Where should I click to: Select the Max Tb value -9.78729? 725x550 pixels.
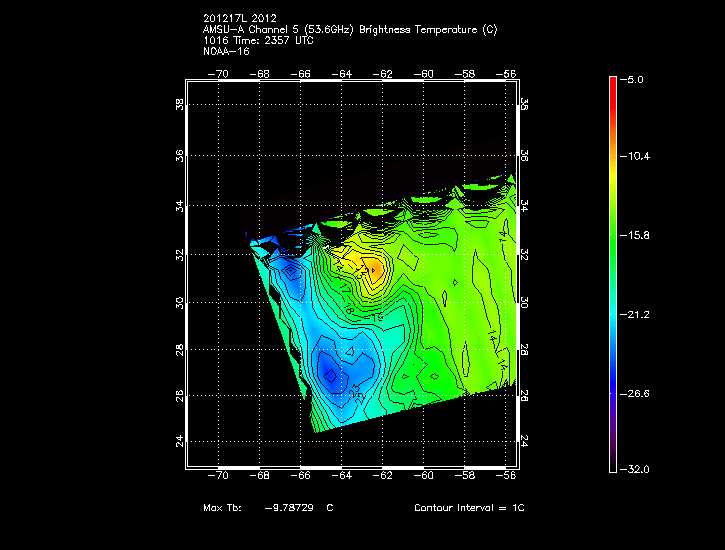click(x=290, y=508)
